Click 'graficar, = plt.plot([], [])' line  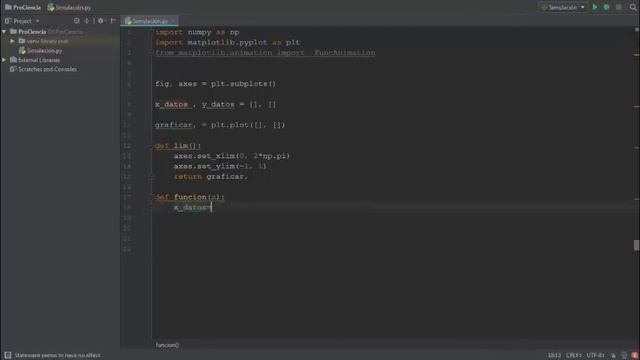tap(220, 125)
